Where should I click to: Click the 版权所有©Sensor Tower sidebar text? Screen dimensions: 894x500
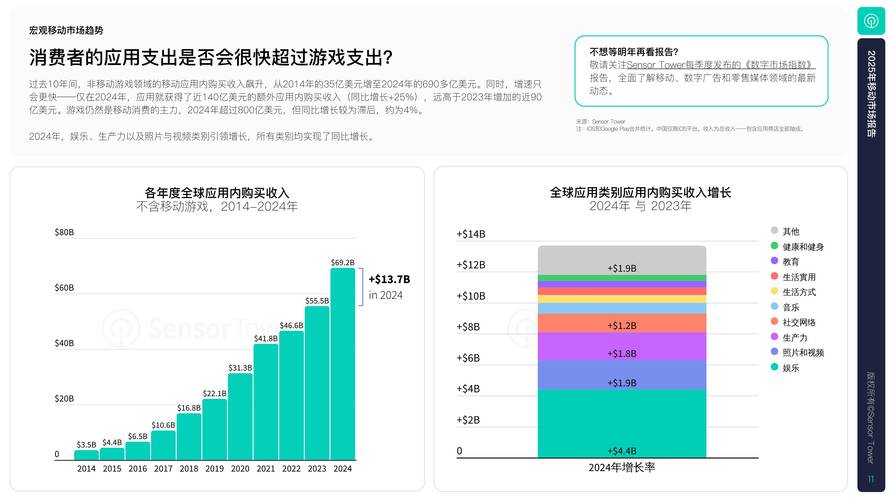tap(870, 412)
